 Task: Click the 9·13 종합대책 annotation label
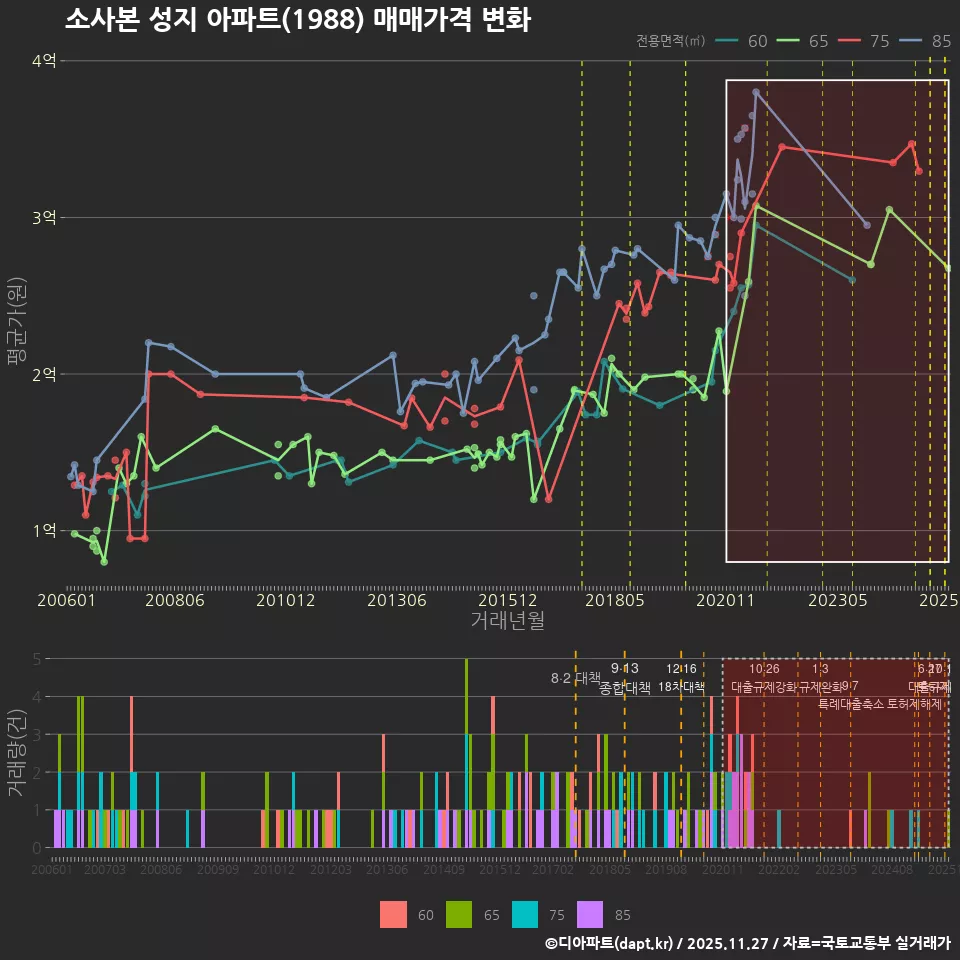(625, 678)
